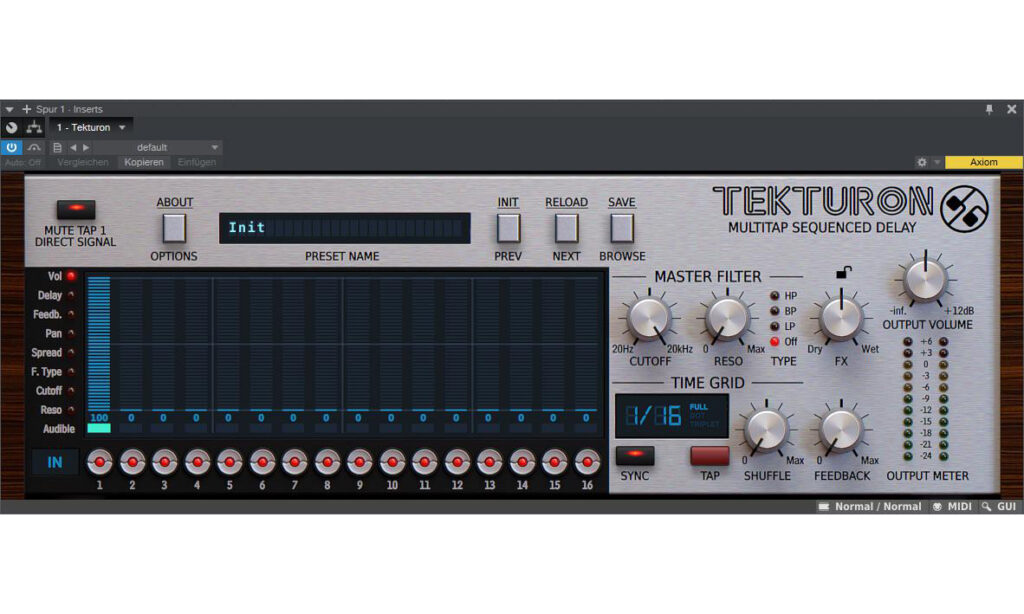The height and width of the screenshot is (614, 1024).
Task: Click tap button 8
Action: pyautogui.click(x=327, y=462)
